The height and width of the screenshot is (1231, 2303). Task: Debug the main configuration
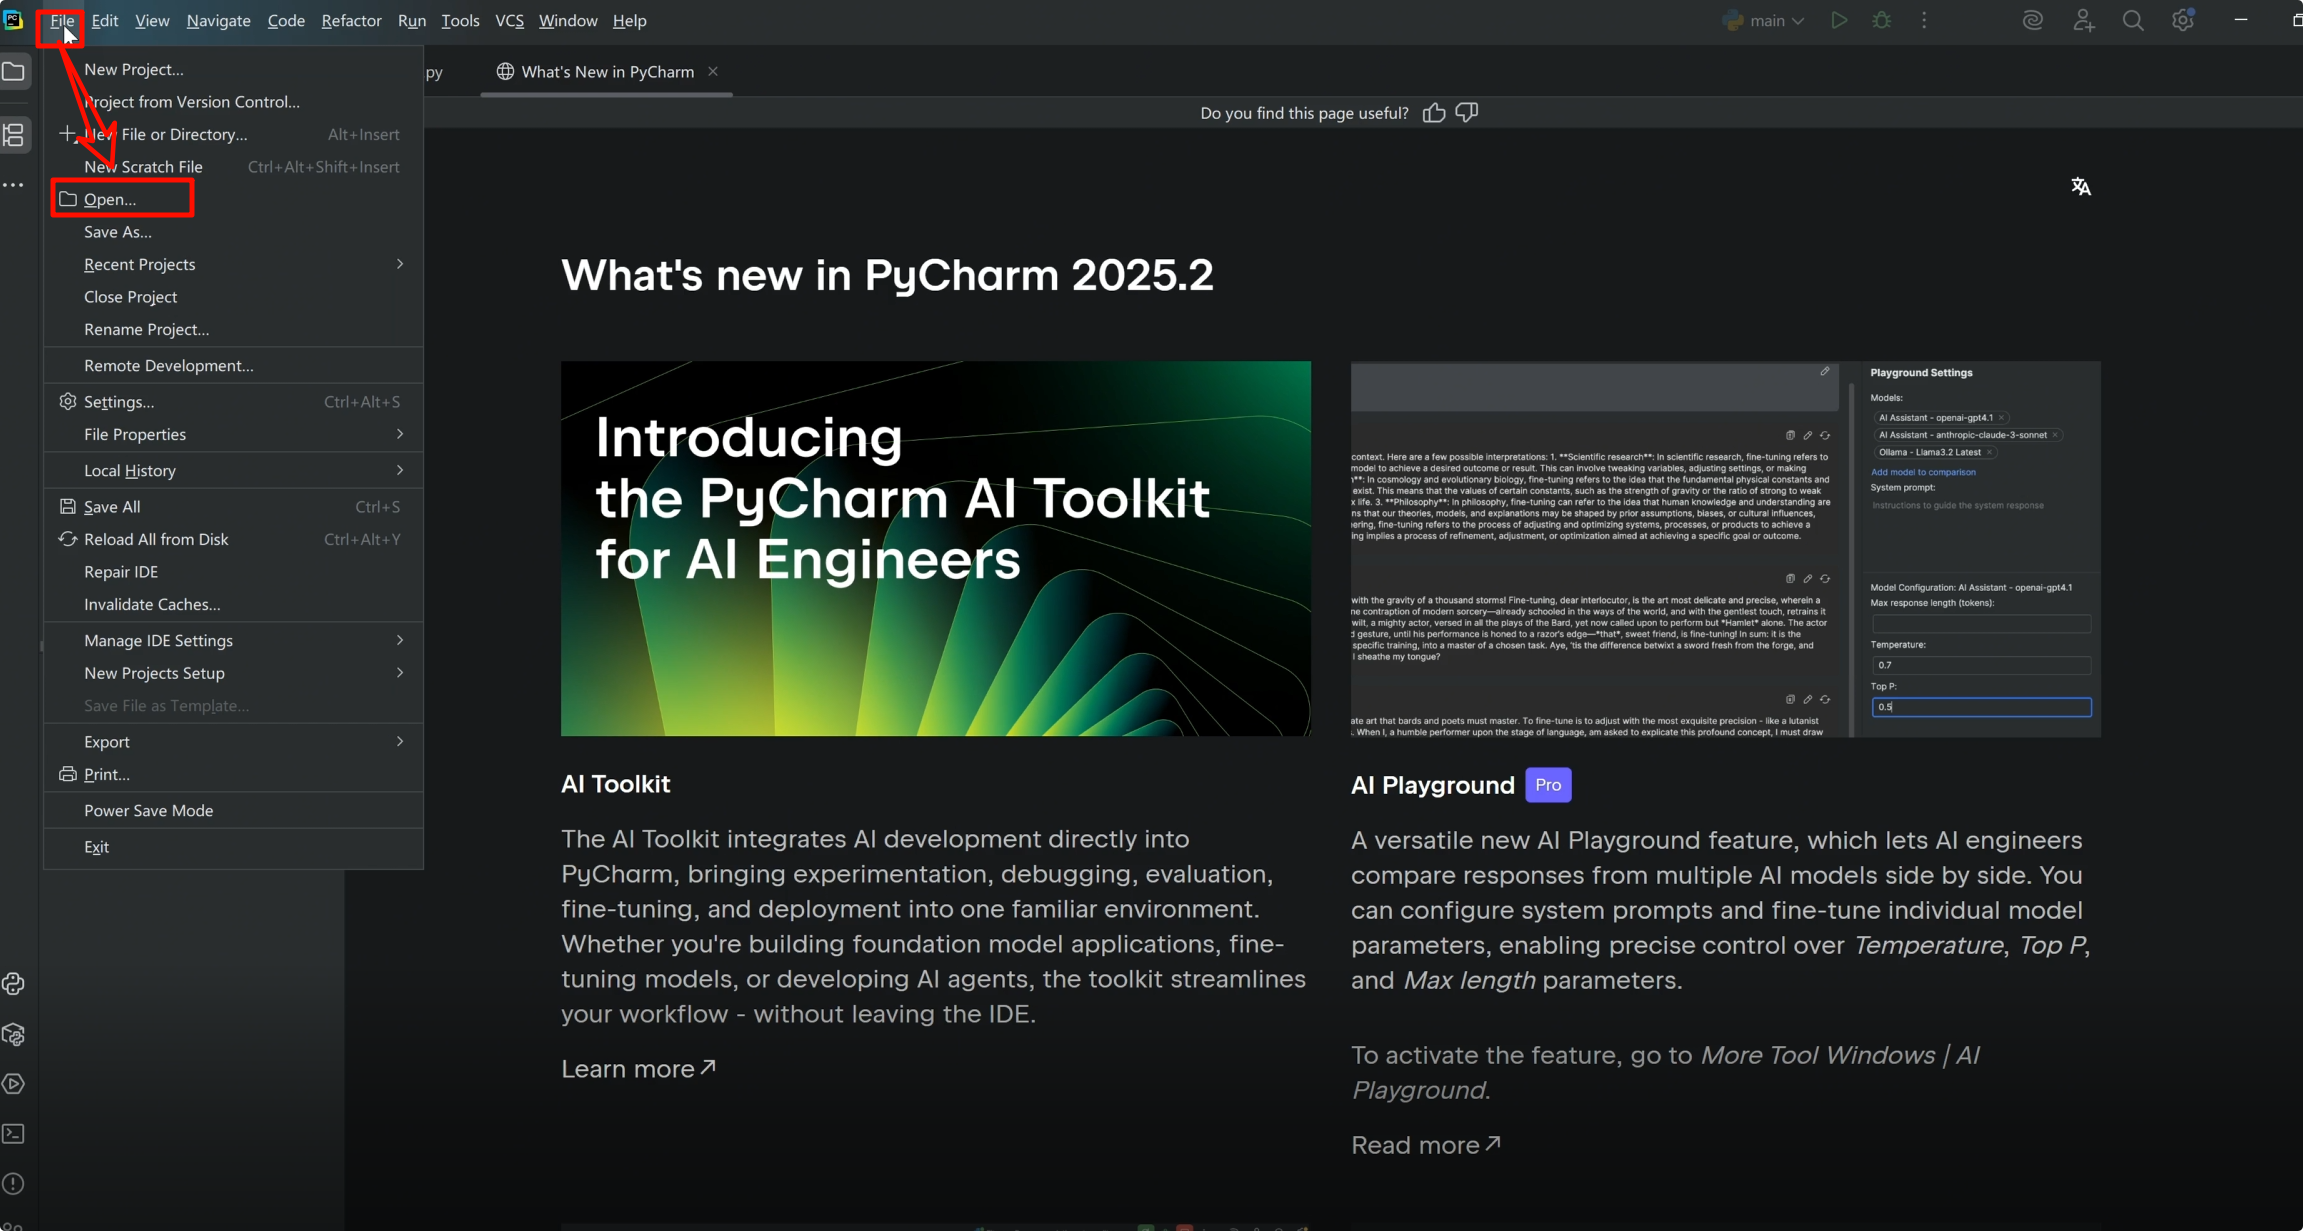tap(1882, 21)
